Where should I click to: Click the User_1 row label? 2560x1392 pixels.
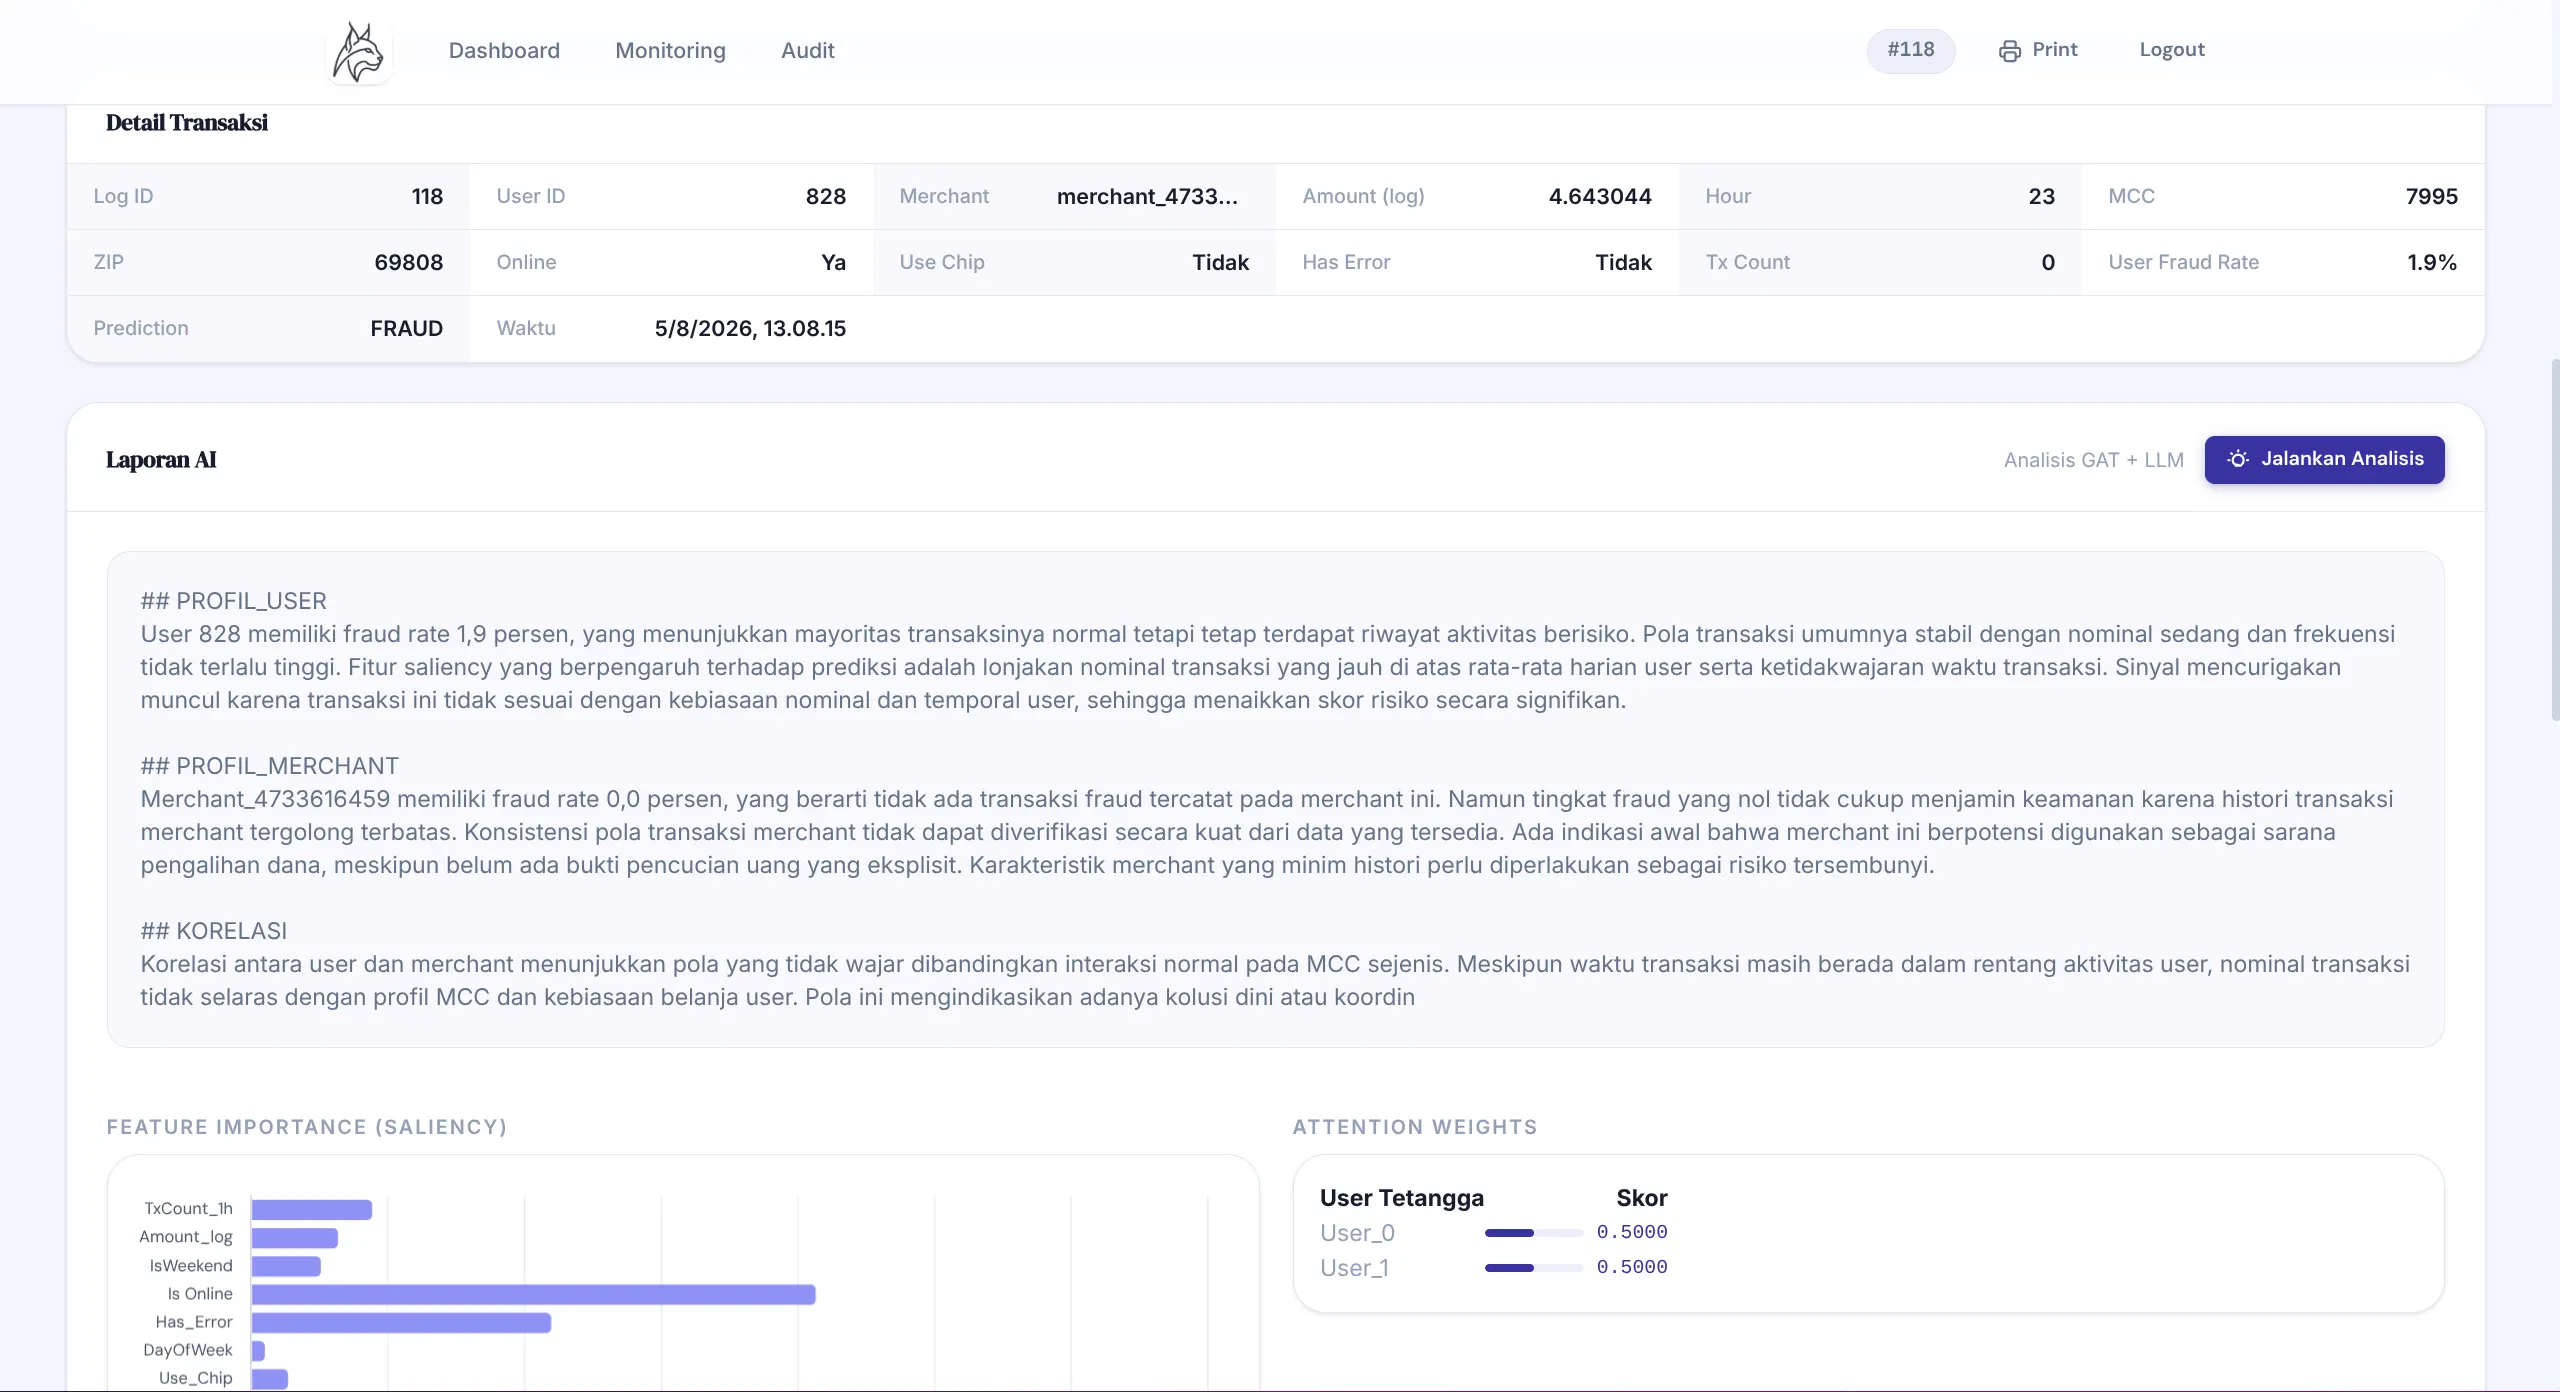tap(1354, 1268)
